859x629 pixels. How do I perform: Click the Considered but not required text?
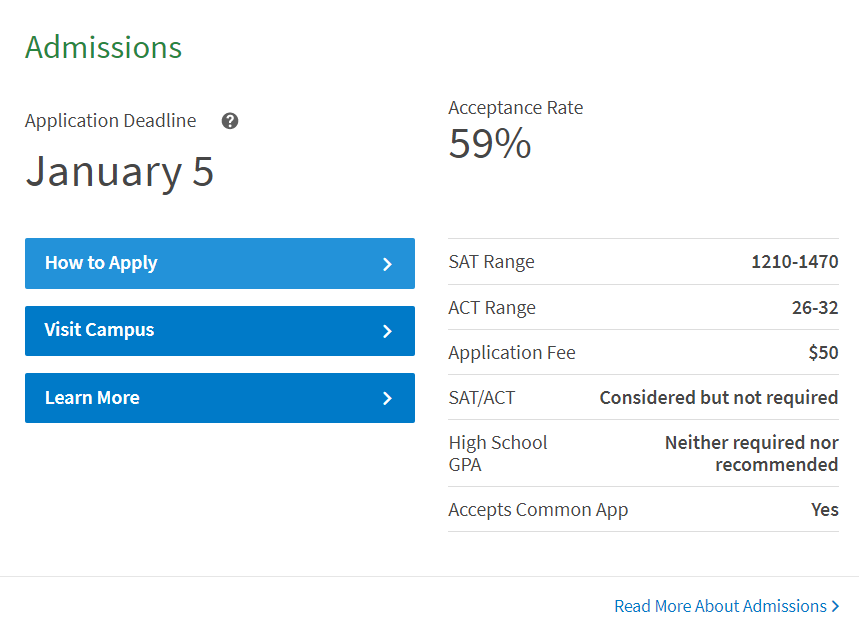tap(718, 397)
